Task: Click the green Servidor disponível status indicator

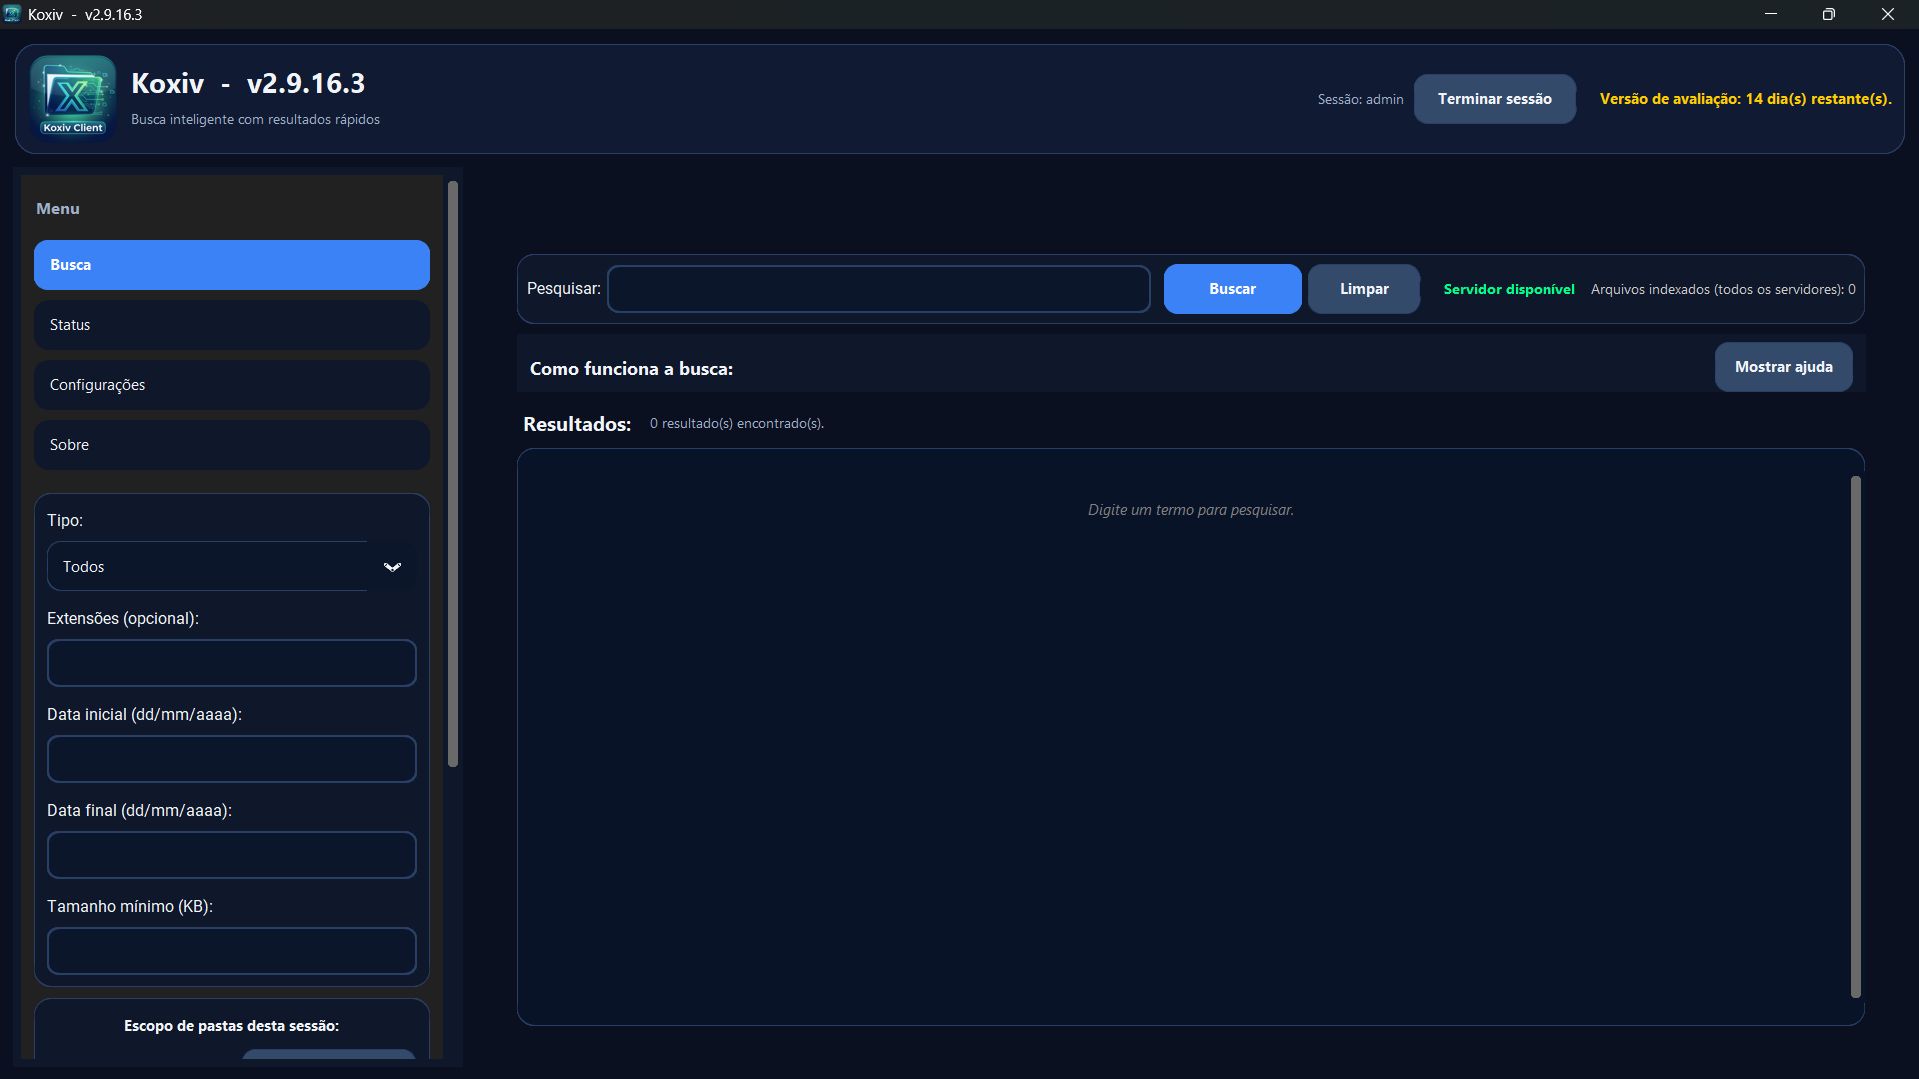Action: point(1508,289)
